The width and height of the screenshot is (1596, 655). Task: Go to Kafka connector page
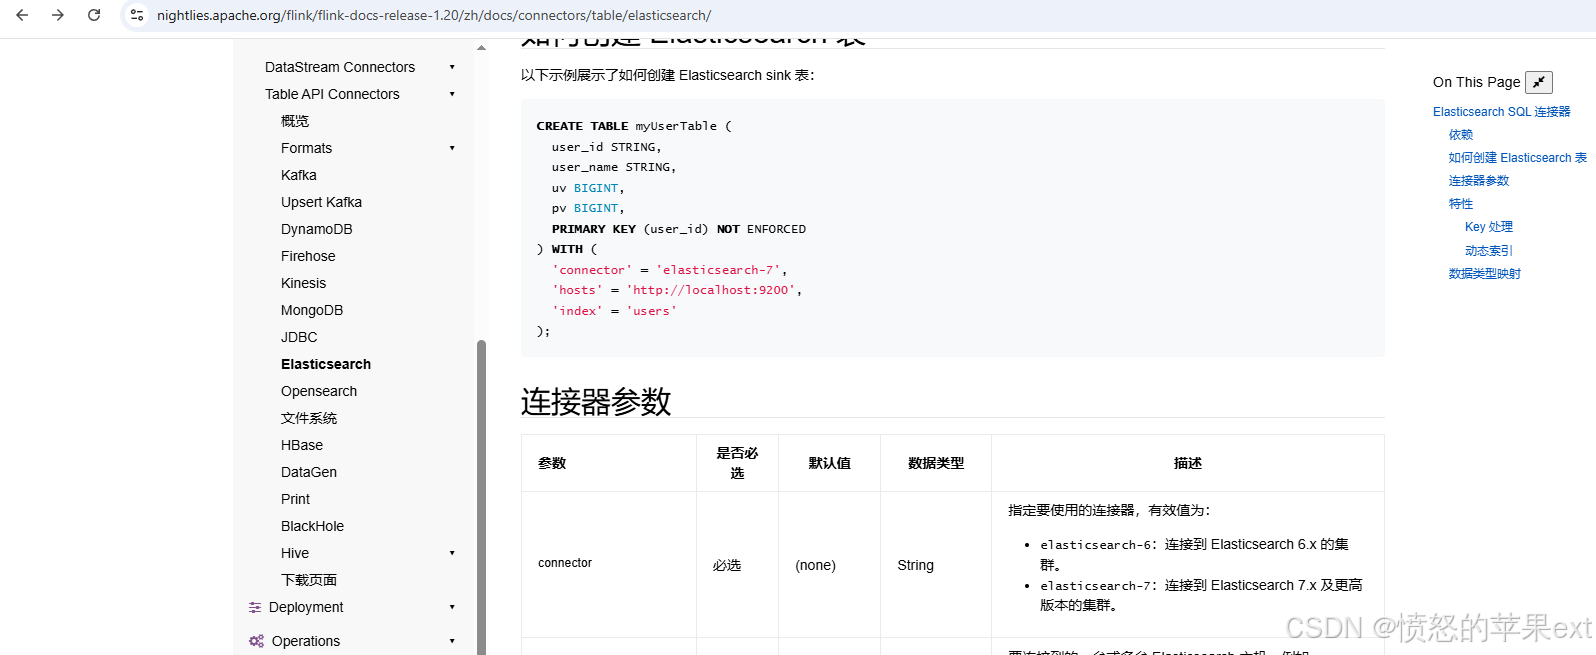pyautogui.click(x=299, y=175)
